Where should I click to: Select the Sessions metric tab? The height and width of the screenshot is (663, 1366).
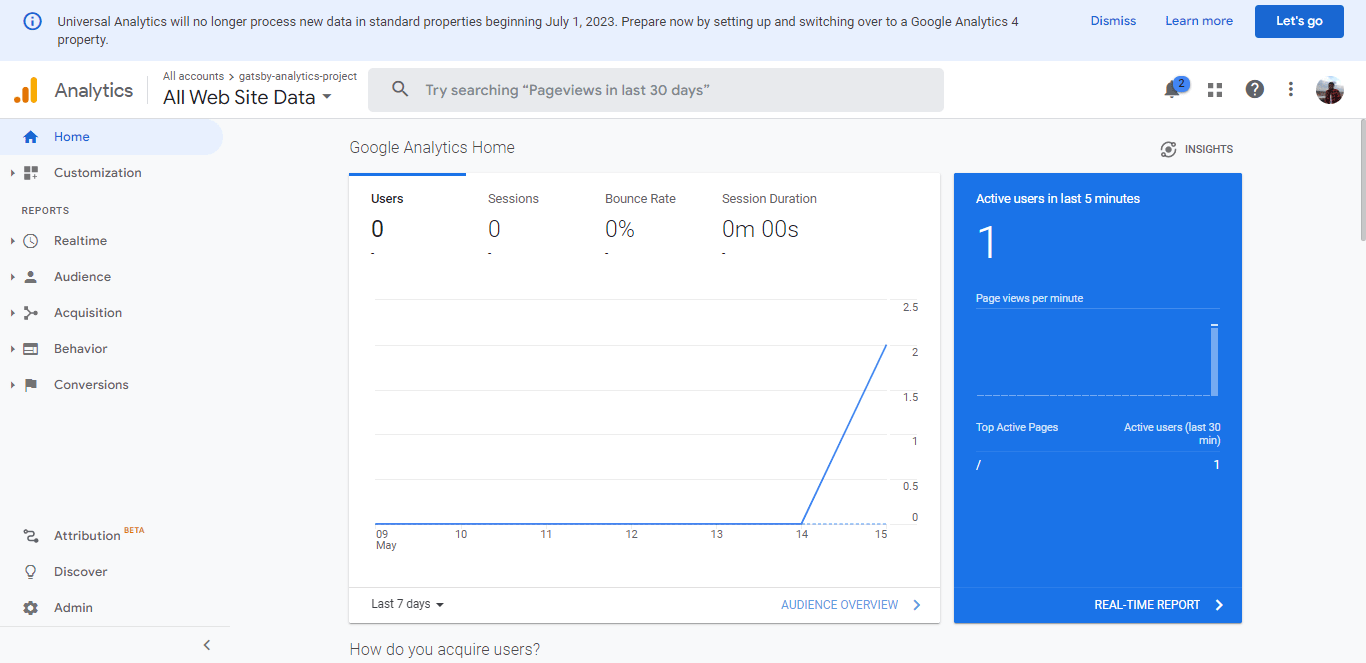[524, 218]
